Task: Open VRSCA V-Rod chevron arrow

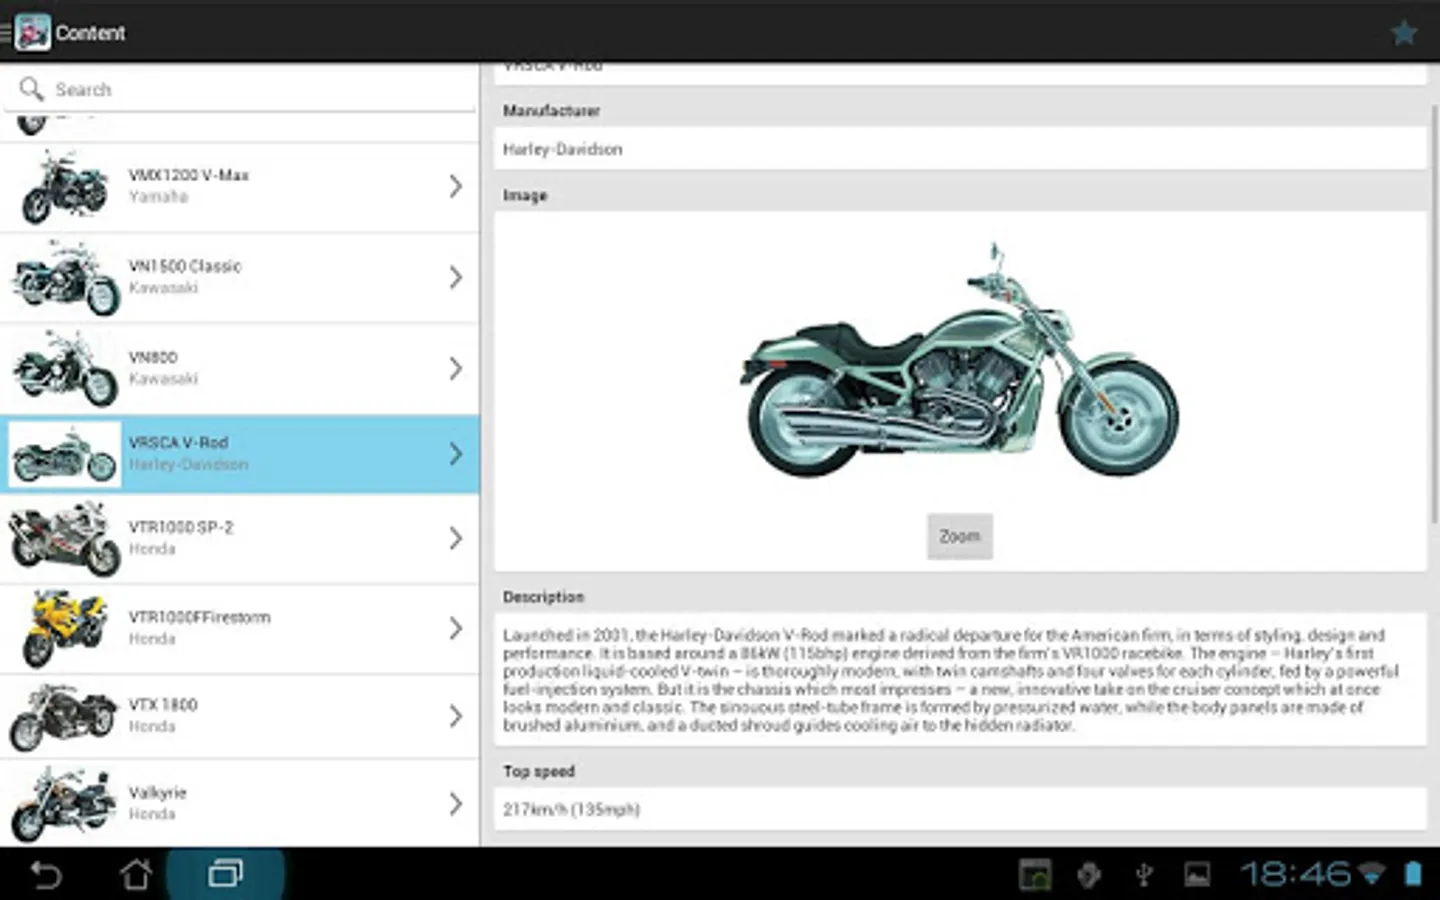Action: pos(455,454)
